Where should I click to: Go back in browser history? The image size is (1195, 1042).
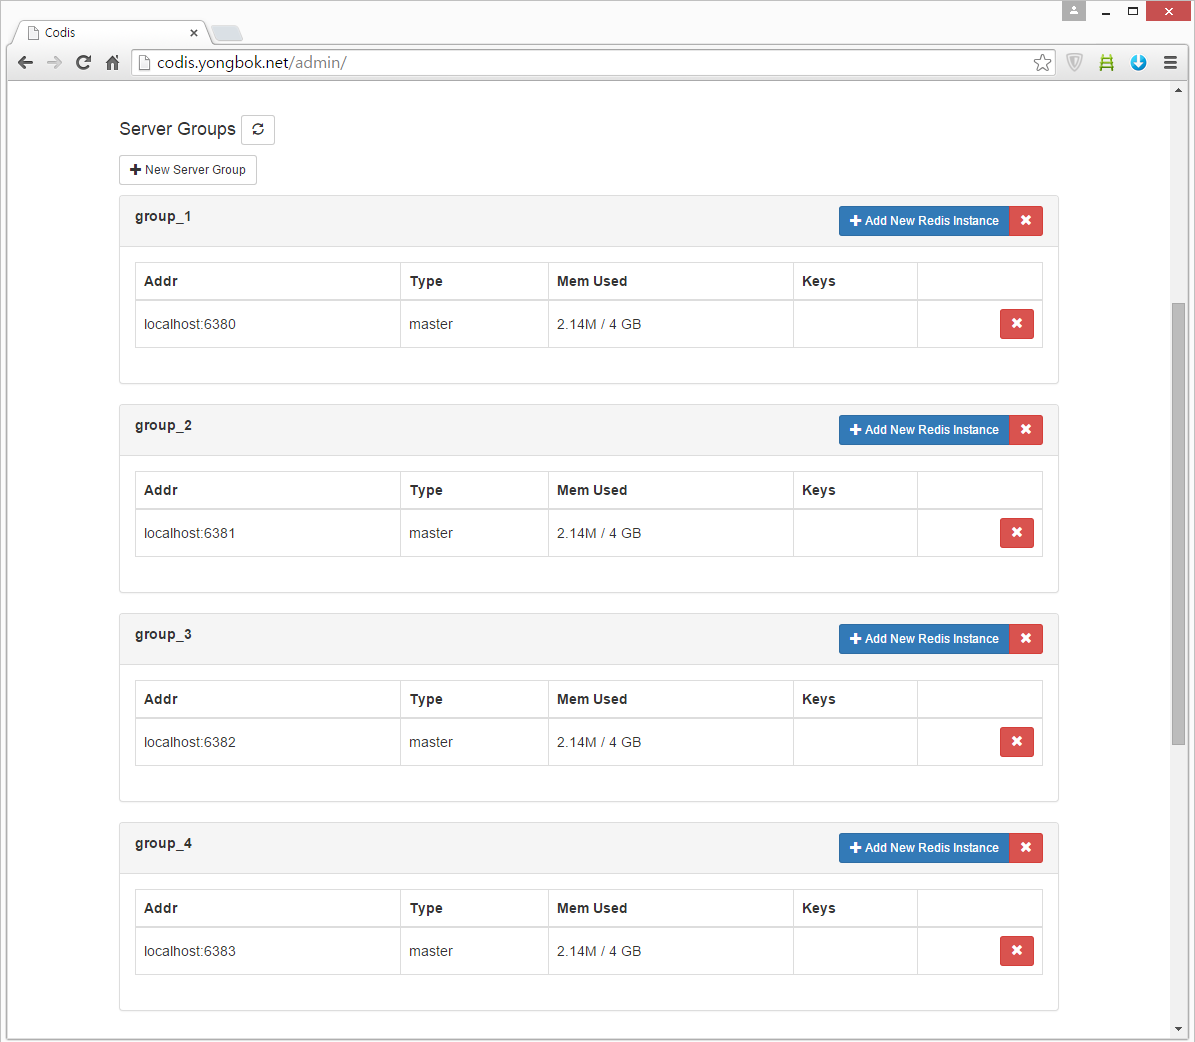(x=25, y=63)
